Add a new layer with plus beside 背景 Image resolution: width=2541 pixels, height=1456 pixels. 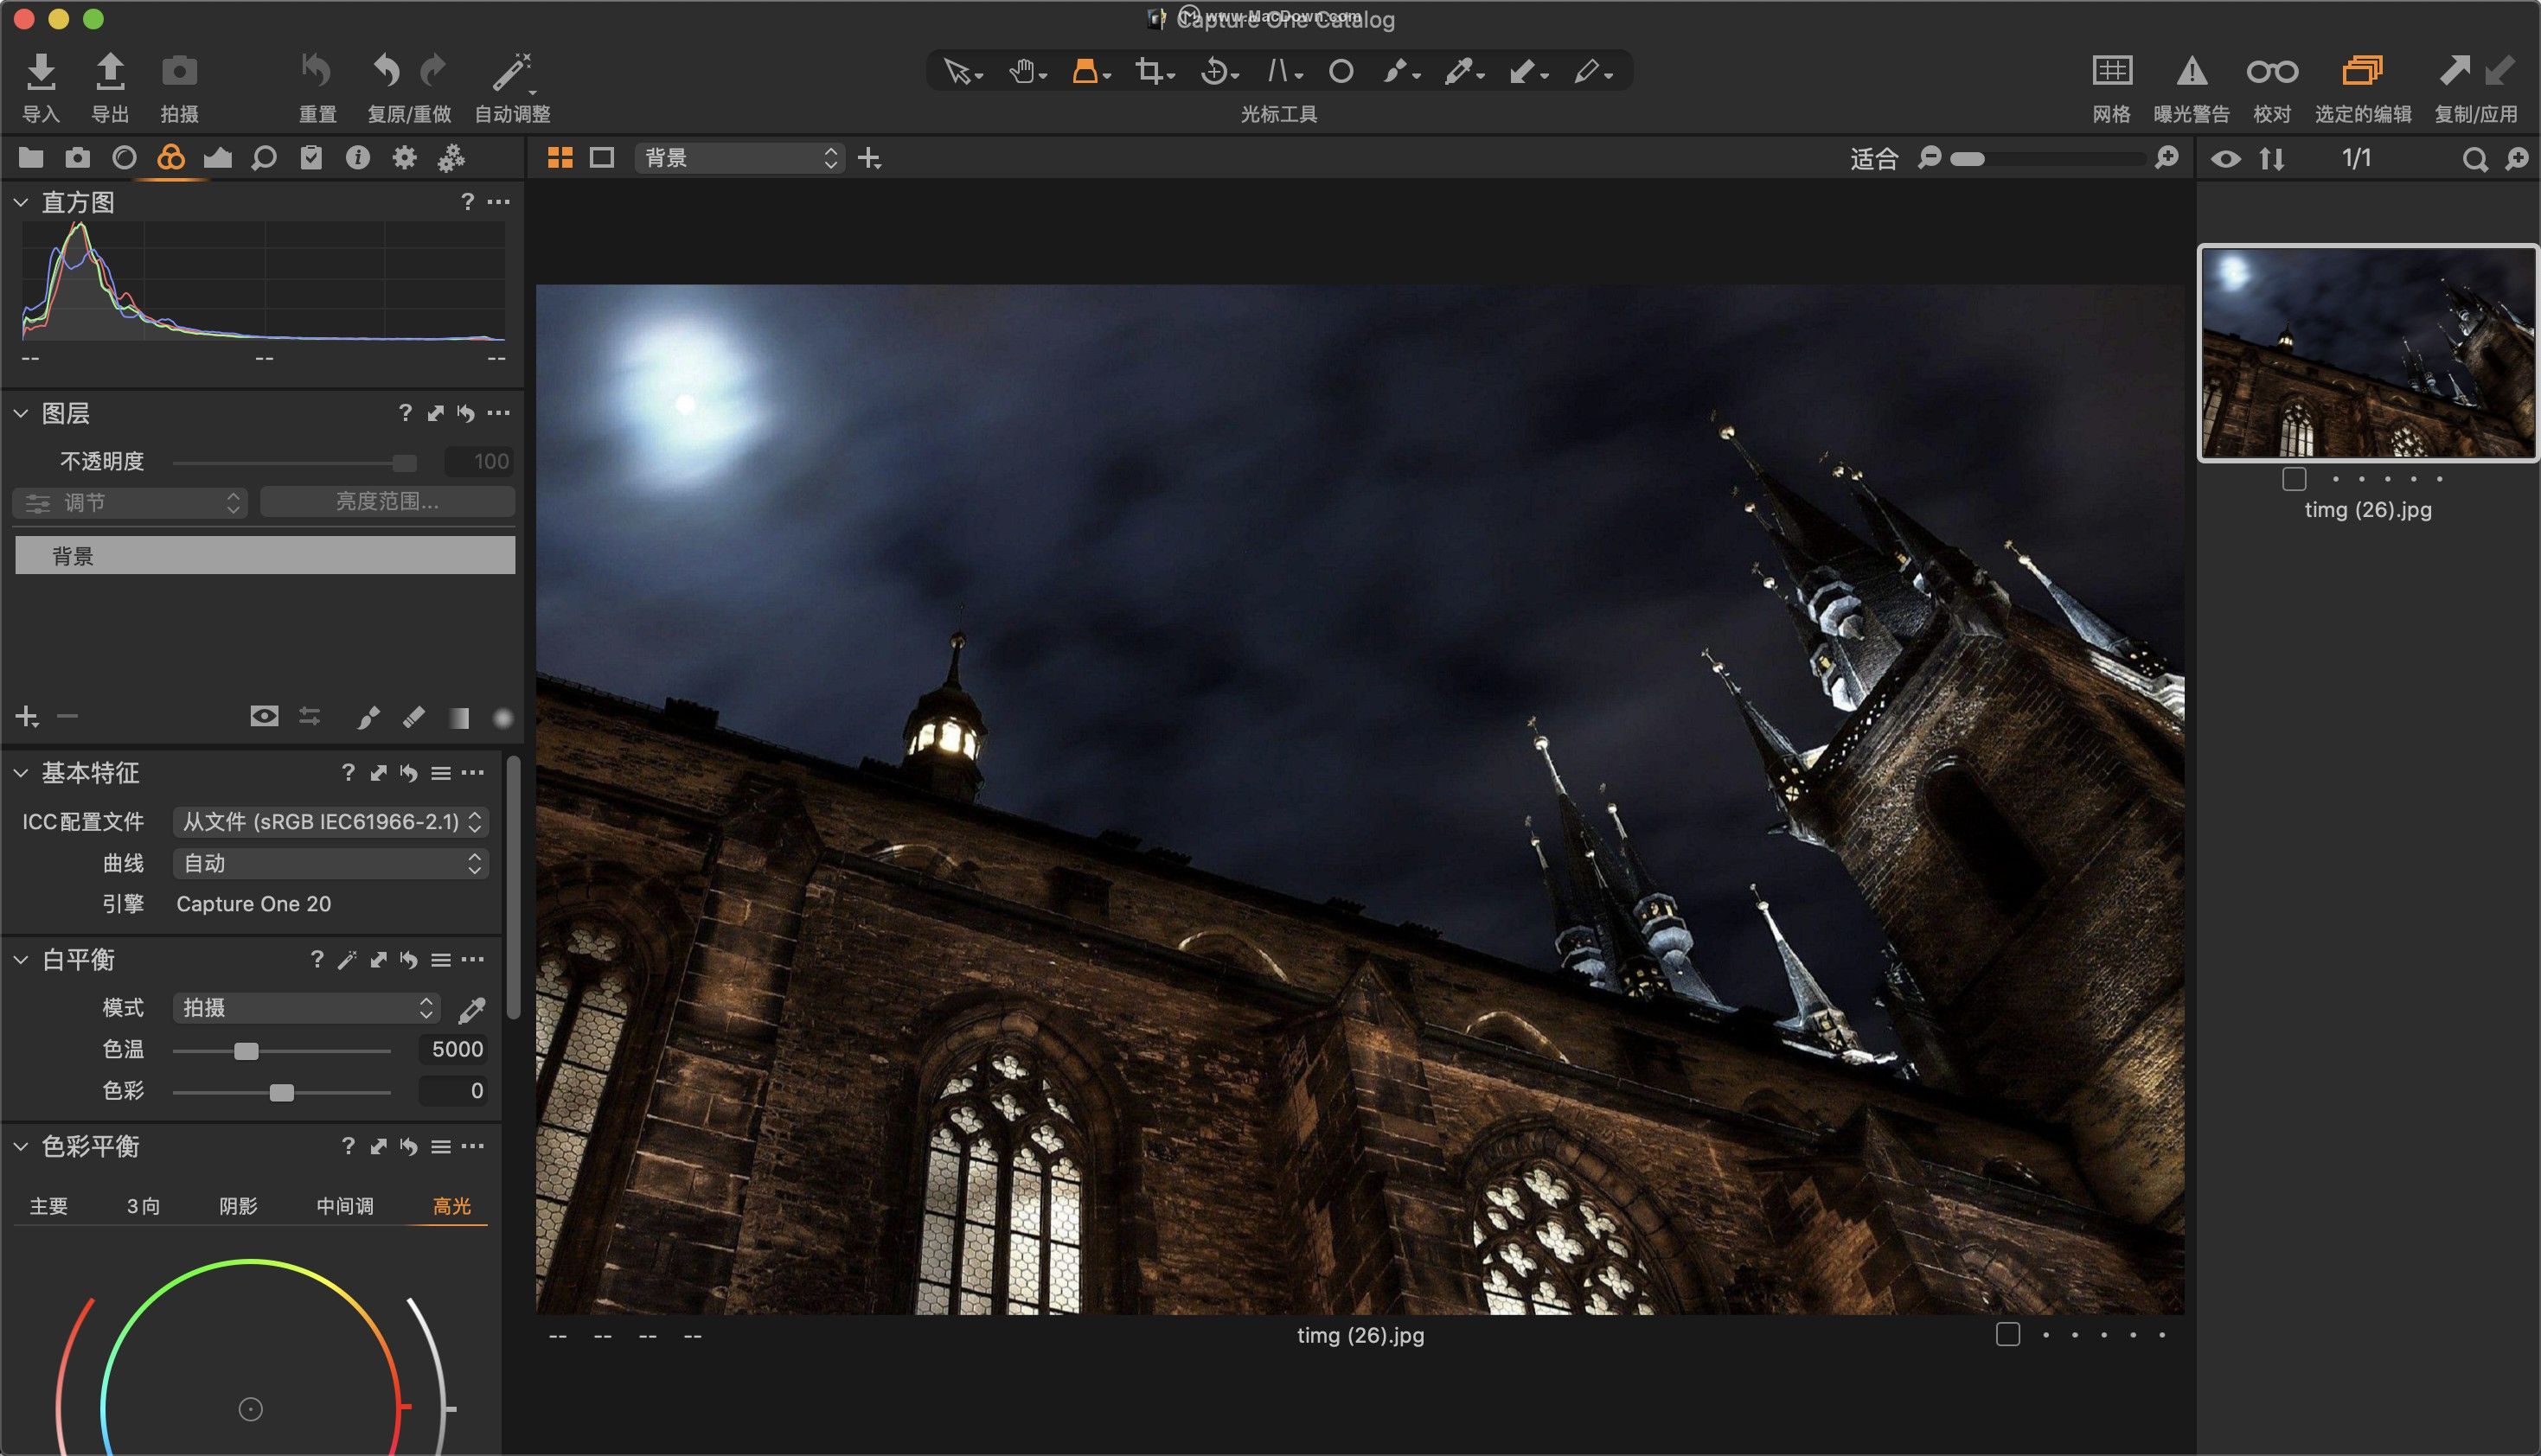[869, 158]
